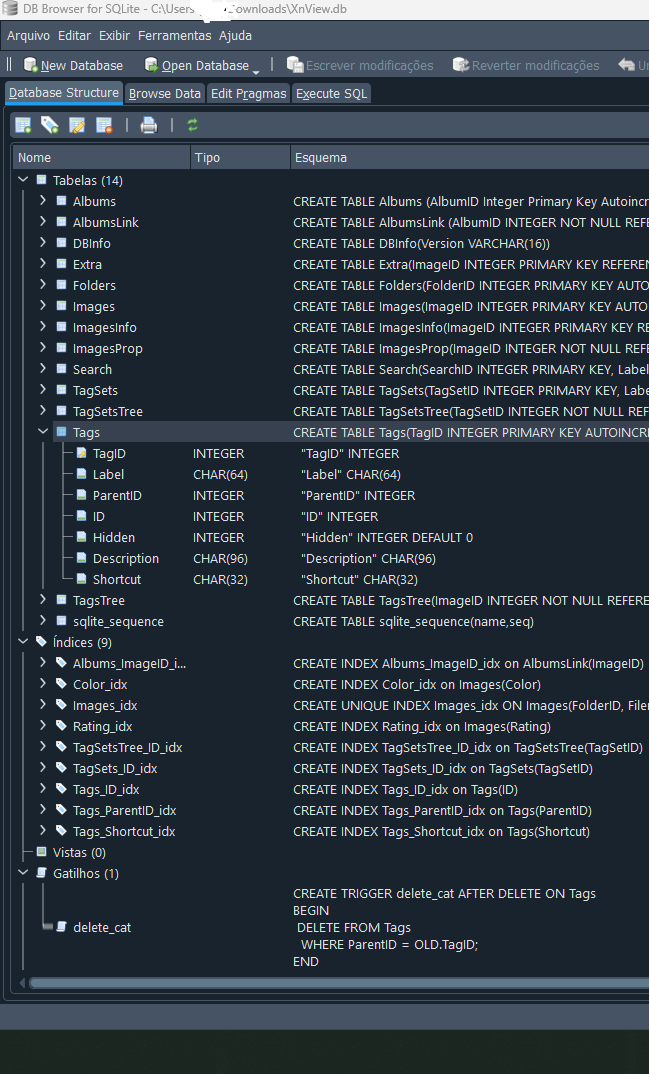This screenshot has height=1074, width=649.
Task: Click the Hidden field icon
Action: pos(81,537)
